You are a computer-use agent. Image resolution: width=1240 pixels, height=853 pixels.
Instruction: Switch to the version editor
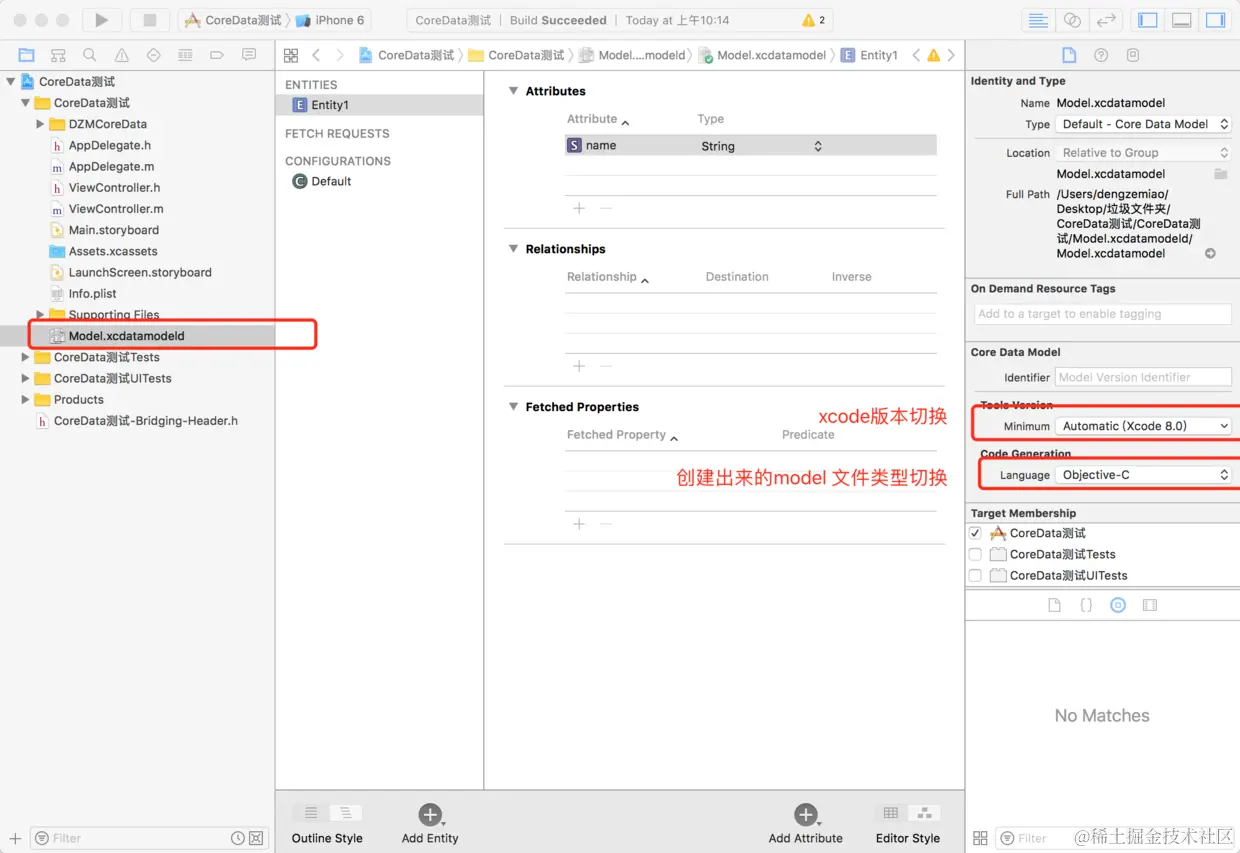coord(1105,20)
